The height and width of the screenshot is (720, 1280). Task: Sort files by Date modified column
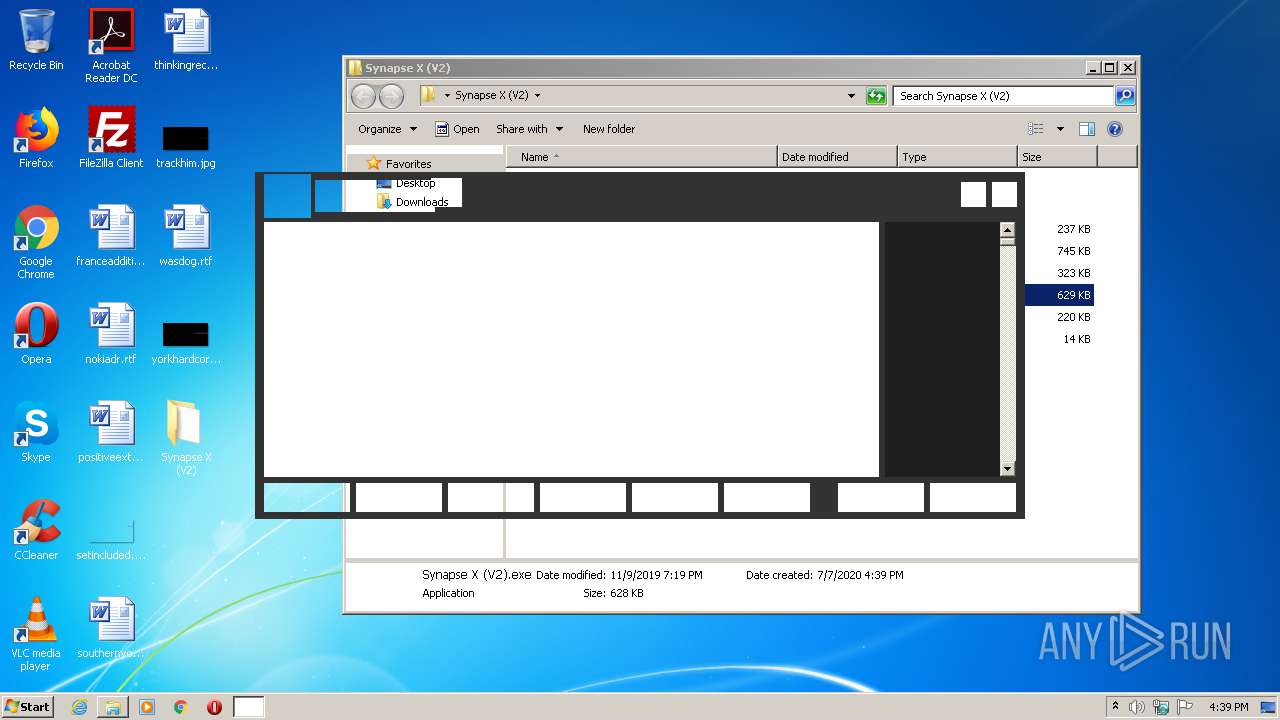coord(837,157)
